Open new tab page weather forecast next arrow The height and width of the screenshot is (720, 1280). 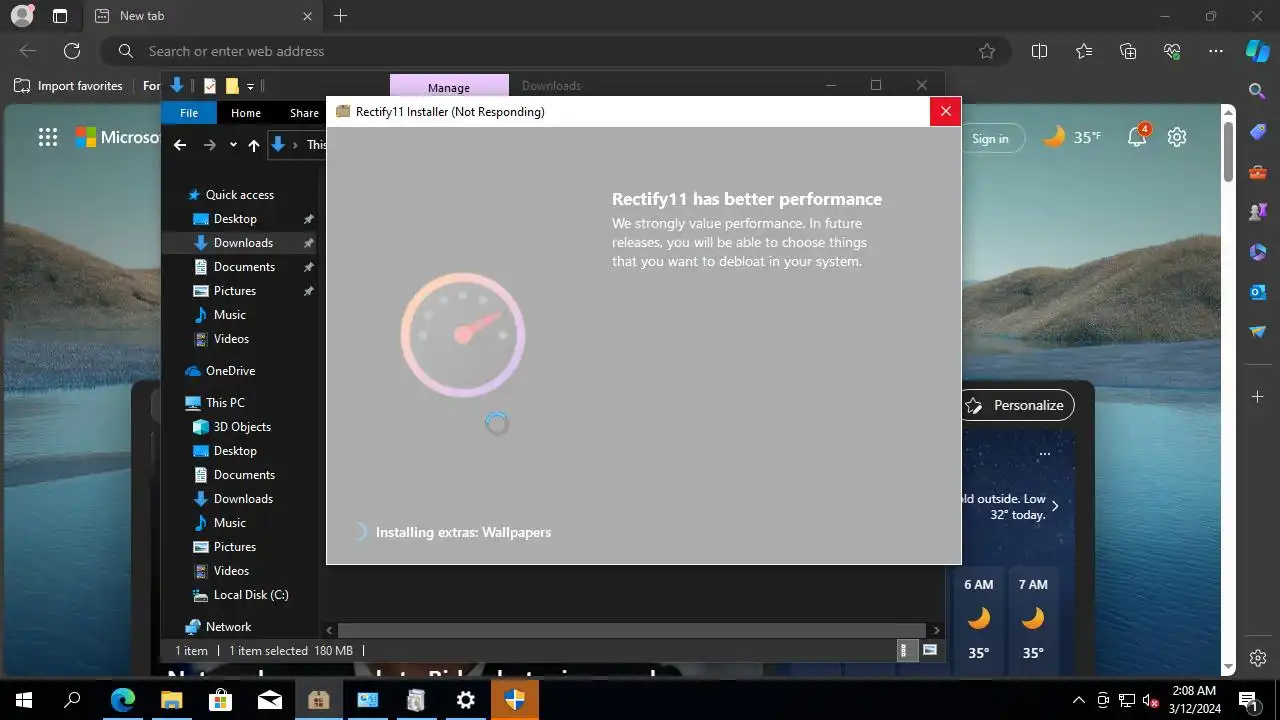click(1055, 506)
